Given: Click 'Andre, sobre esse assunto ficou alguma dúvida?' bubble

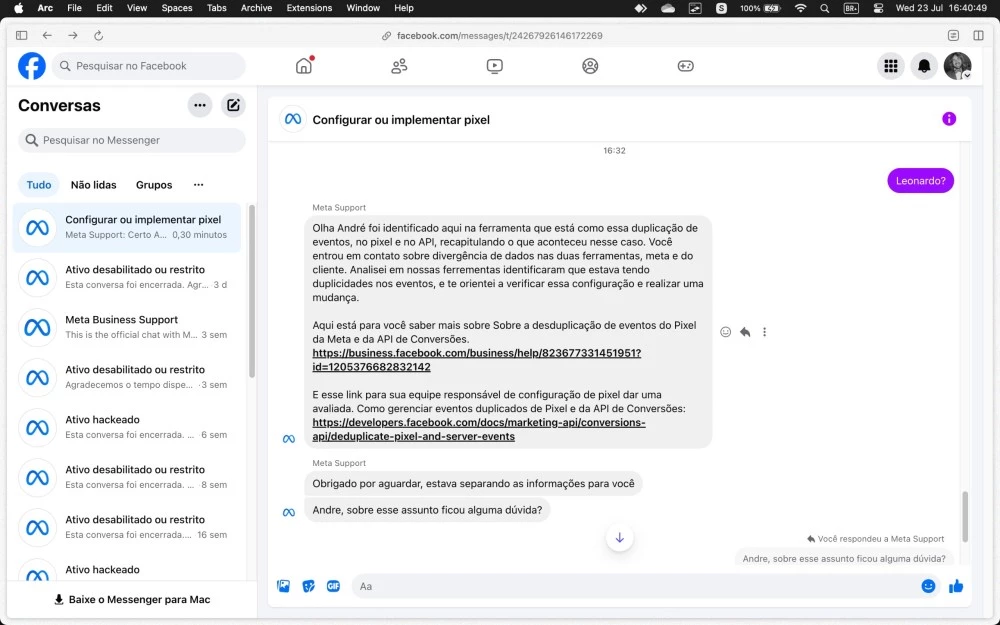Looking at the screenshot, I should [x=427, y=510].
